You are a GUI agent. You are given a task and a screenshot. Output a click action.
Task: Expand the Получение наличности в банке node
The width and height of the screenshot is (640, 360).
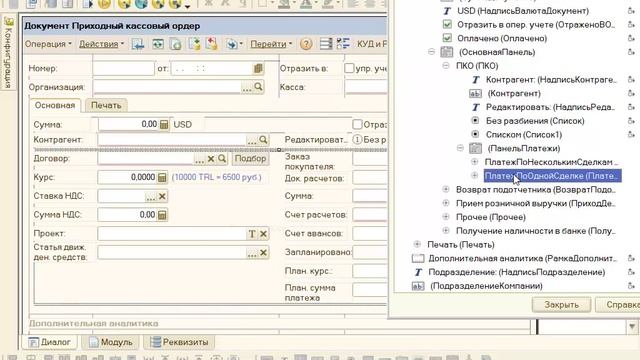pos(446,231)
